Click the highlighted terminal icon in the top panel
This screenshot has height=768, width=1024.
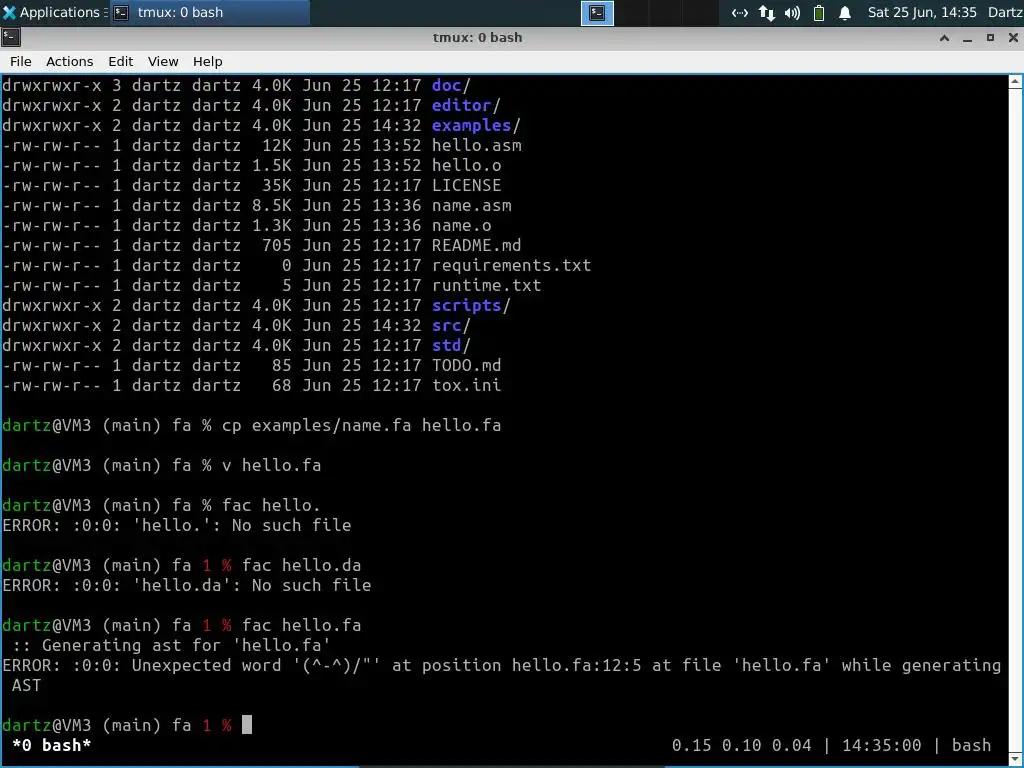point(597,13)
